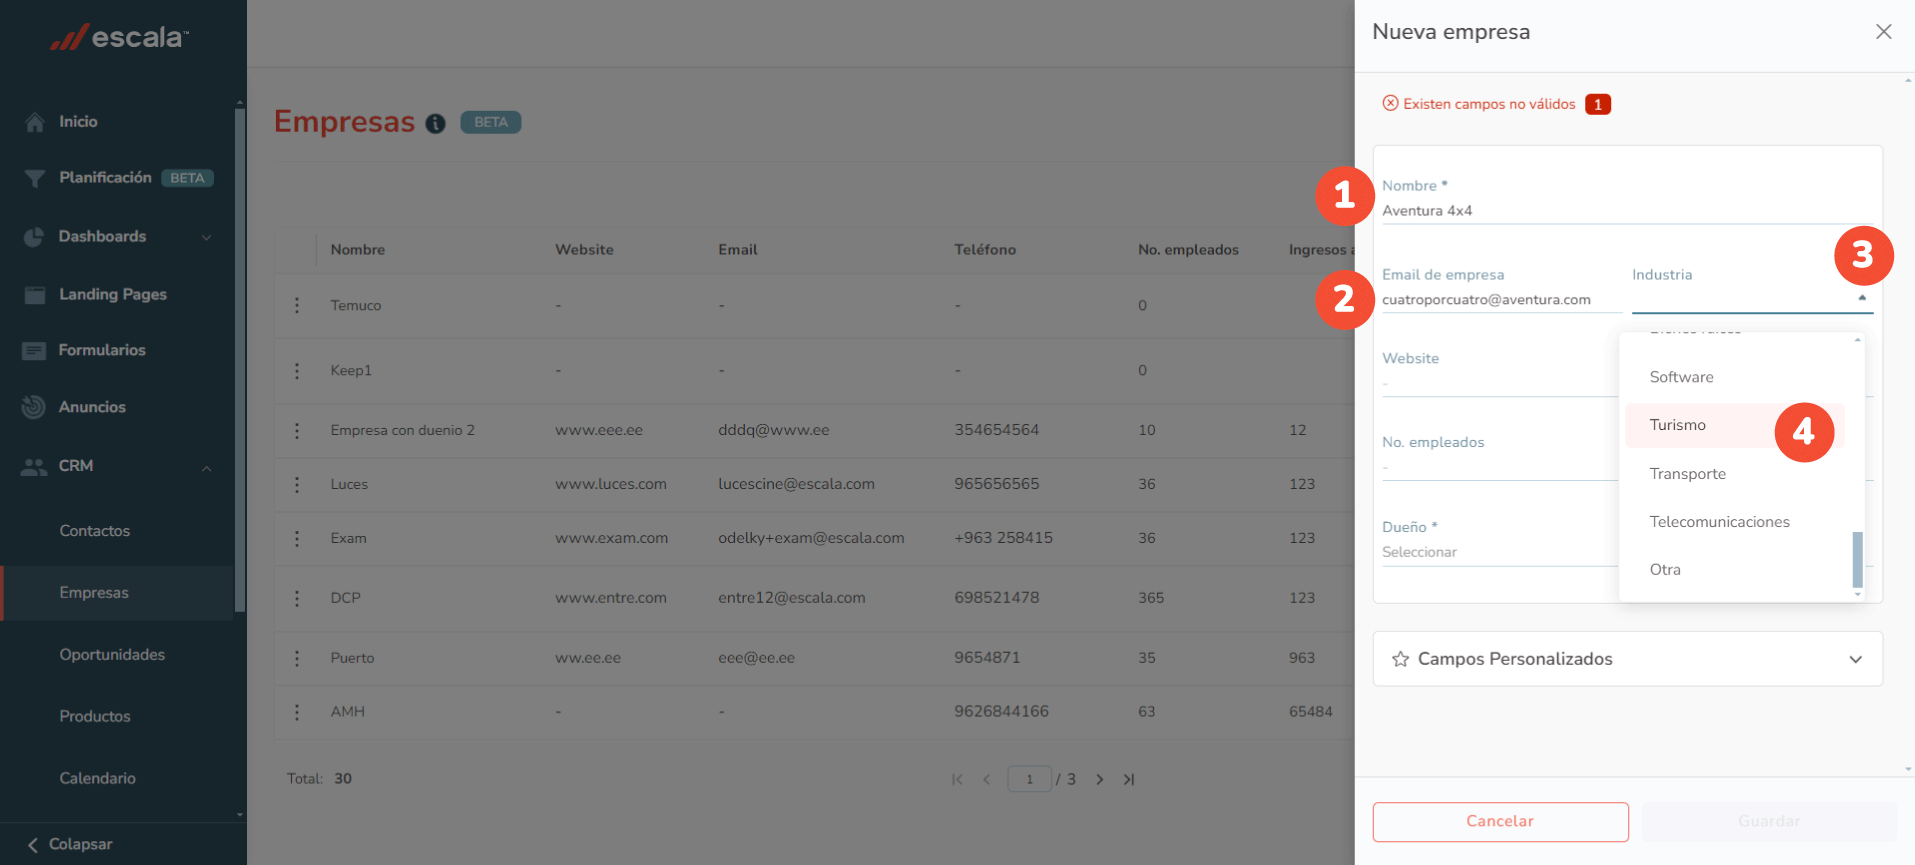This screenshot has width=1915, height=865.
Task: Go to last page of table
Action: [x=1129, y=779]
